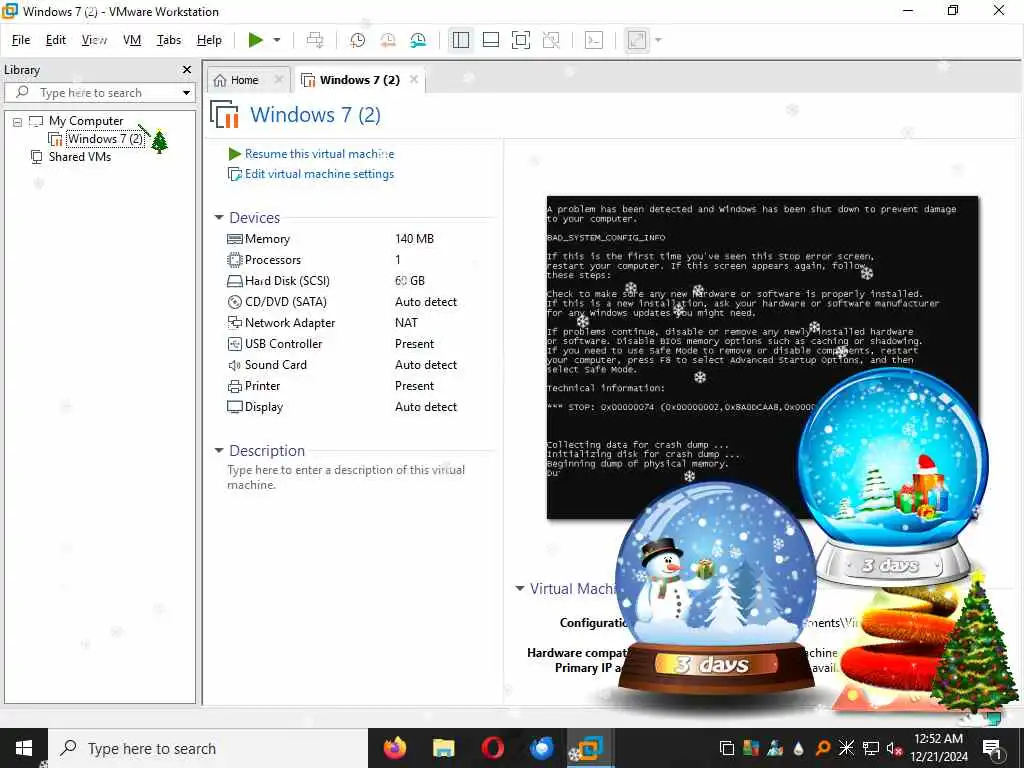
Task: Click the Display device entry
Action: click(264, 407)
